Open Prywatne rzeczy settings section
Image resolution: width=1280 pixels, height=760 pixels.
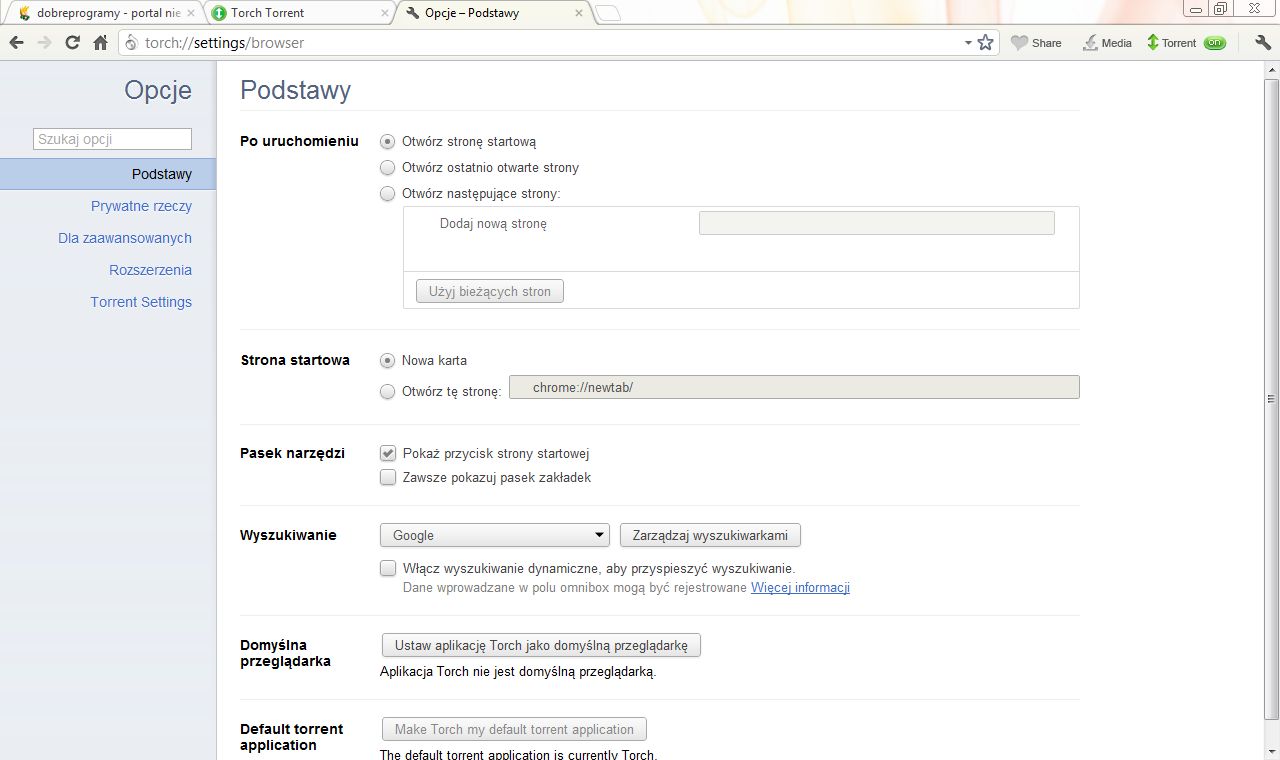click(x=141, y=206)
